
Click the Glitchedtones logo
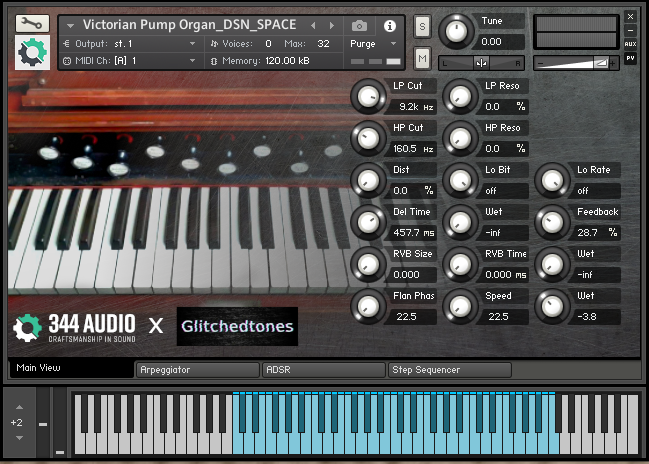click(237, 326)
